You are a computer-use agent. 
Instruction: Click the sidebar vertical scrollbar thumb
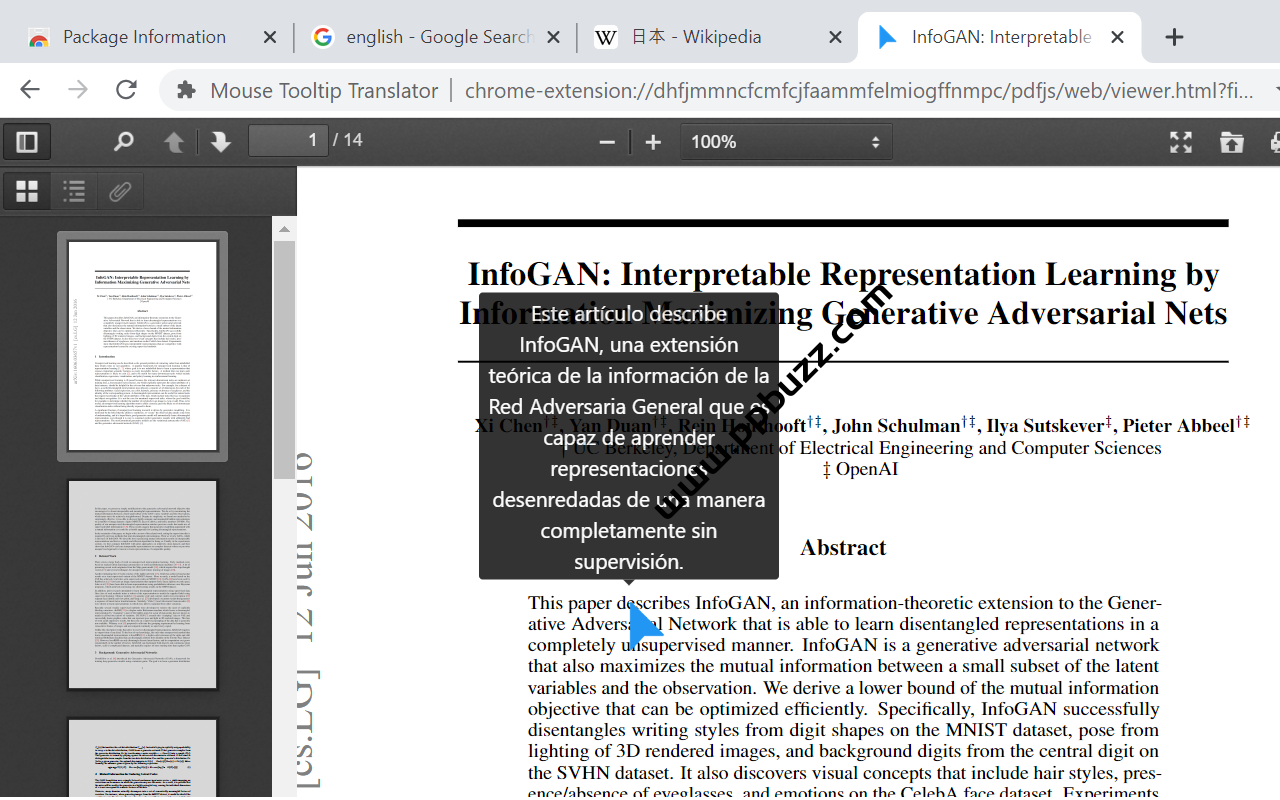tap(284, 360)
